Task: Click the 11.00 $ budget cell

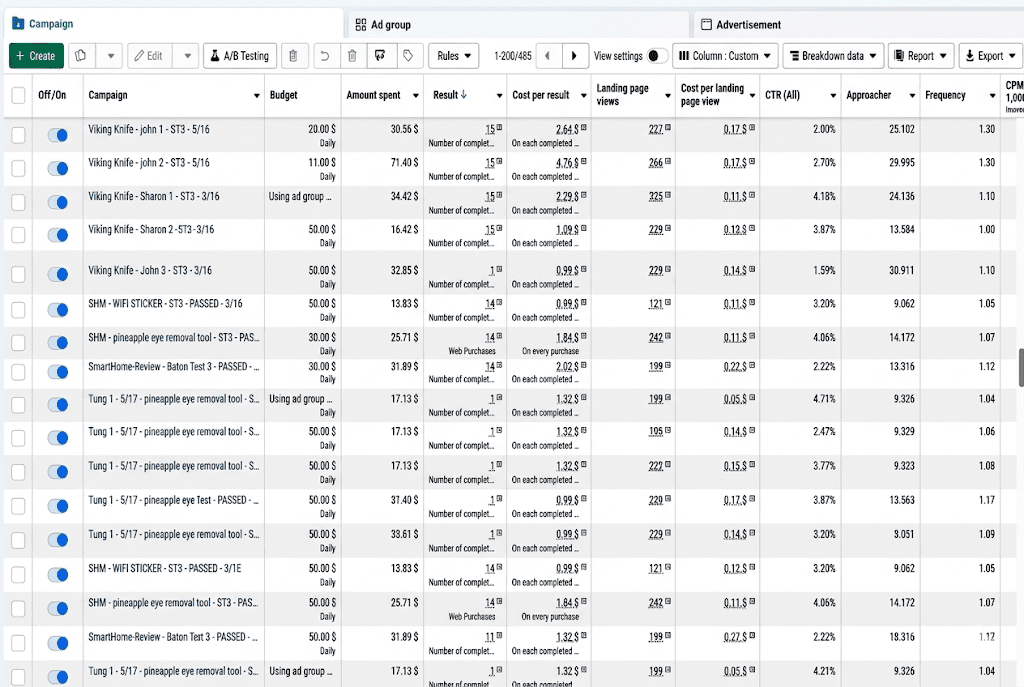Action: coord(322,162)
